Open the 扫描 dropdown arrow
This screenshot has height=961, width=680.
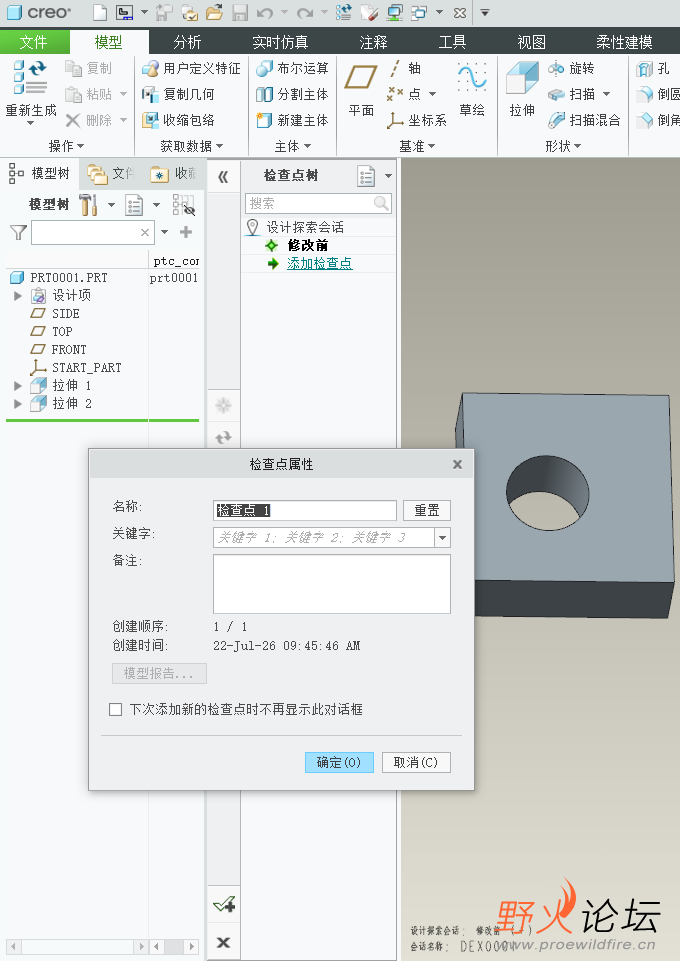606,94
